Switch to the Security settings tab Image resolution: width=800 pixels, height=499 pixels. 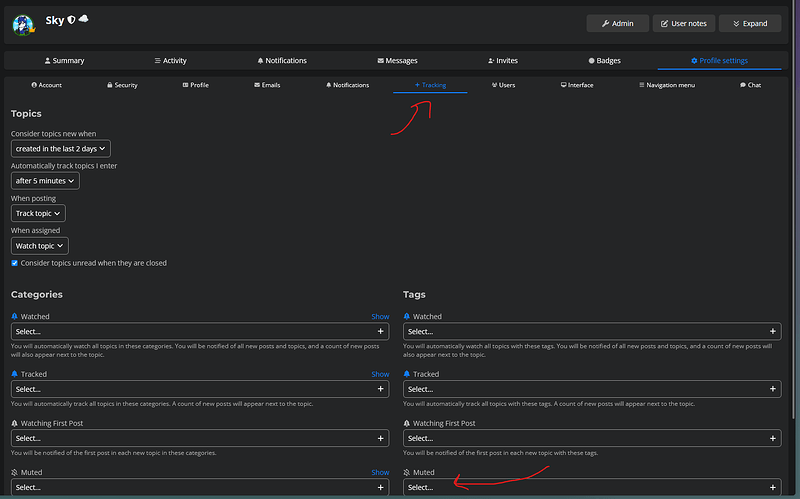pos(122,85)
